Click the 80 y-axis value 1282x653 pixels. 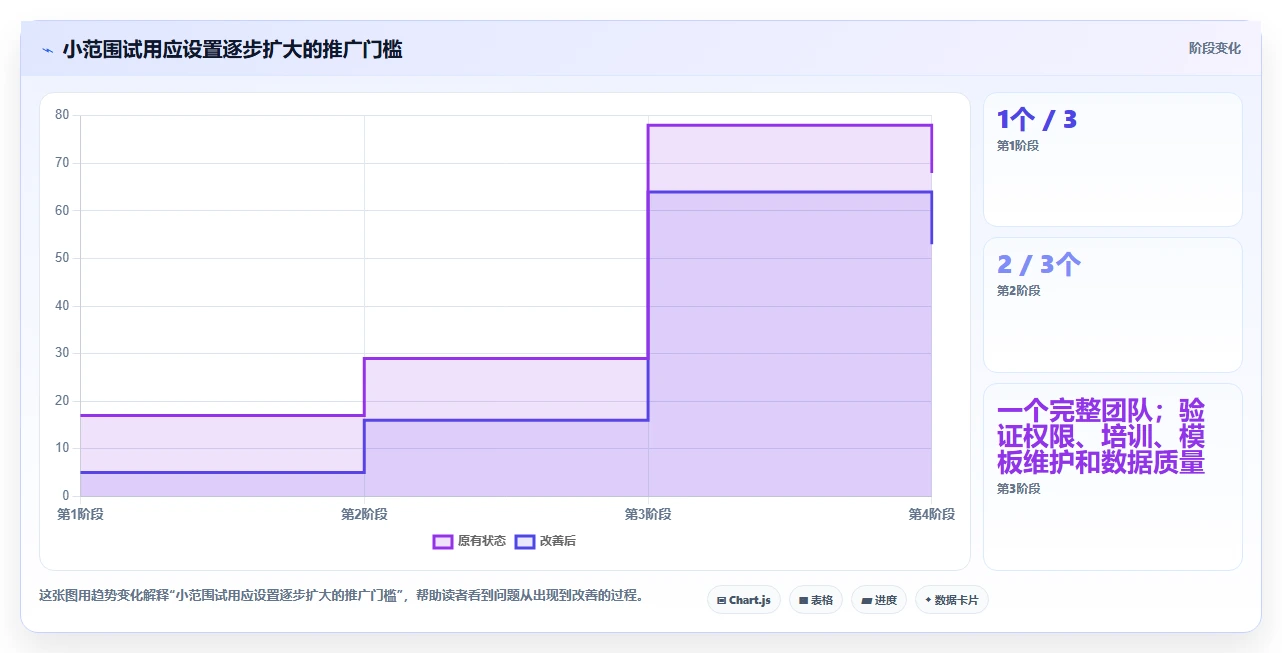pyautogui.click(x=62, y=115)
